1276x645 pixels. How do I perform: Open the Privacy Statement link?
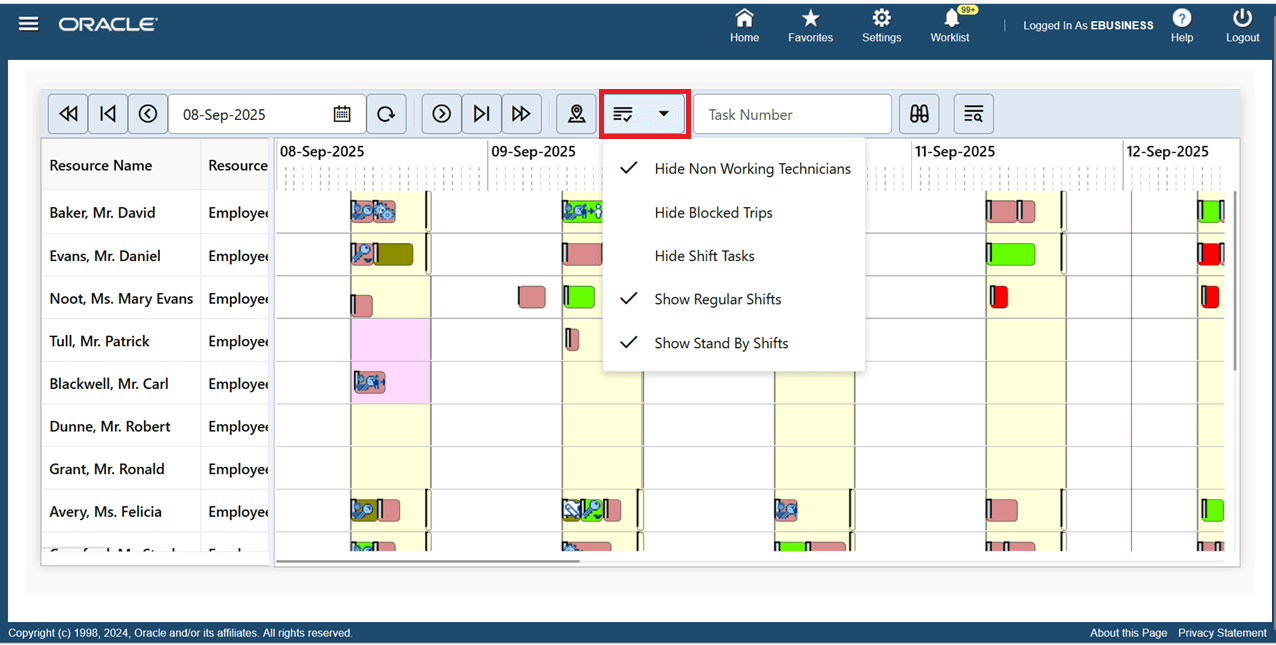[x=1222, y=632]
